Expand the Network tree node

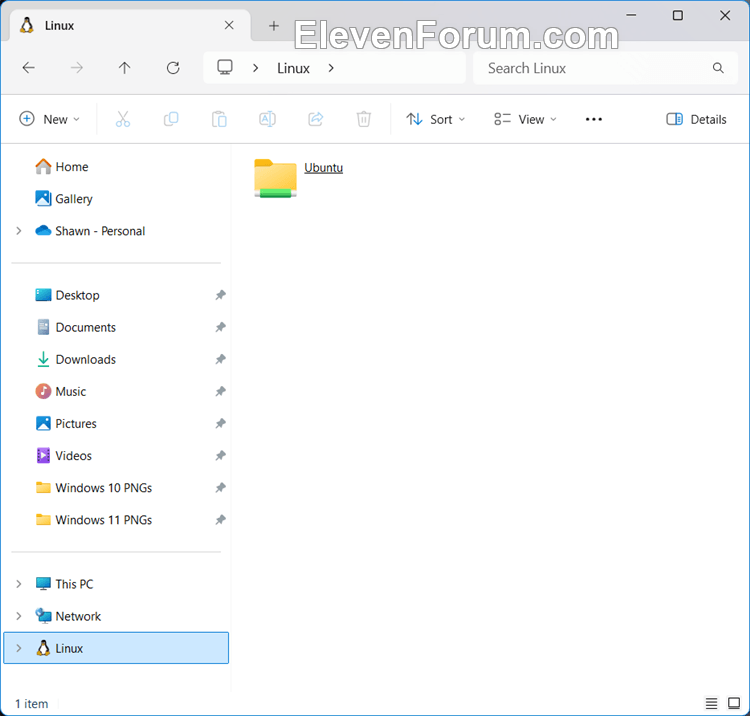point(19,616)
